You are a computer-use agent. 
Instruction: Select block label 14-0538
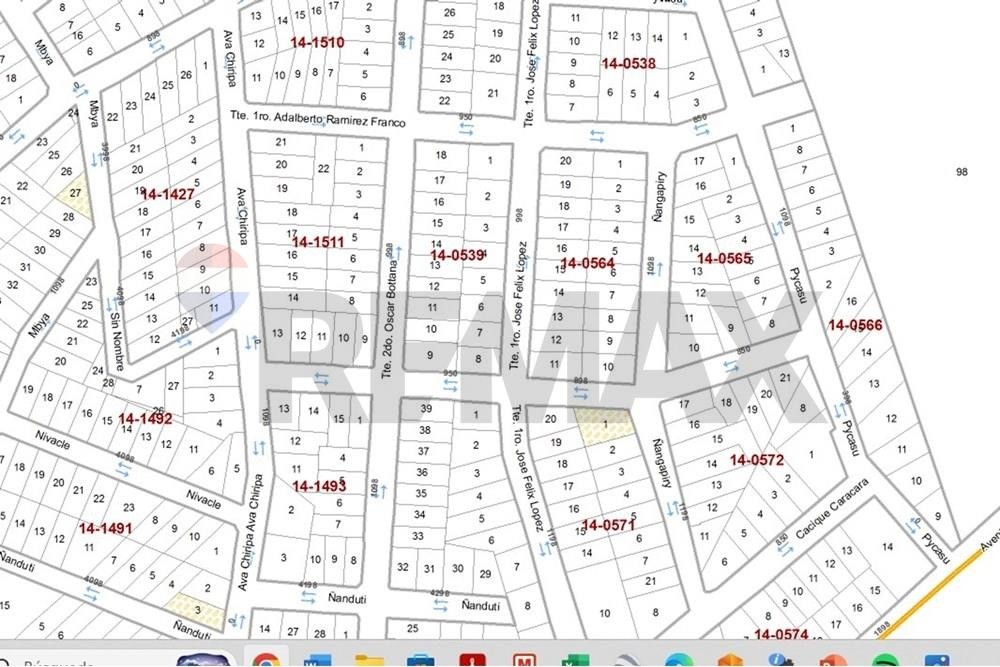pyautogui.click(x=628, y=63)
